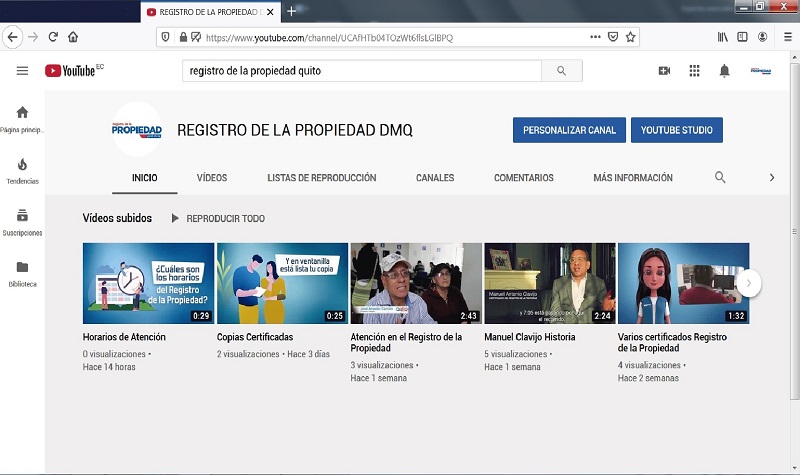The image size is (800, 475).
Task: Click PERSONALIZAR CANAL button
Action: 569,130
